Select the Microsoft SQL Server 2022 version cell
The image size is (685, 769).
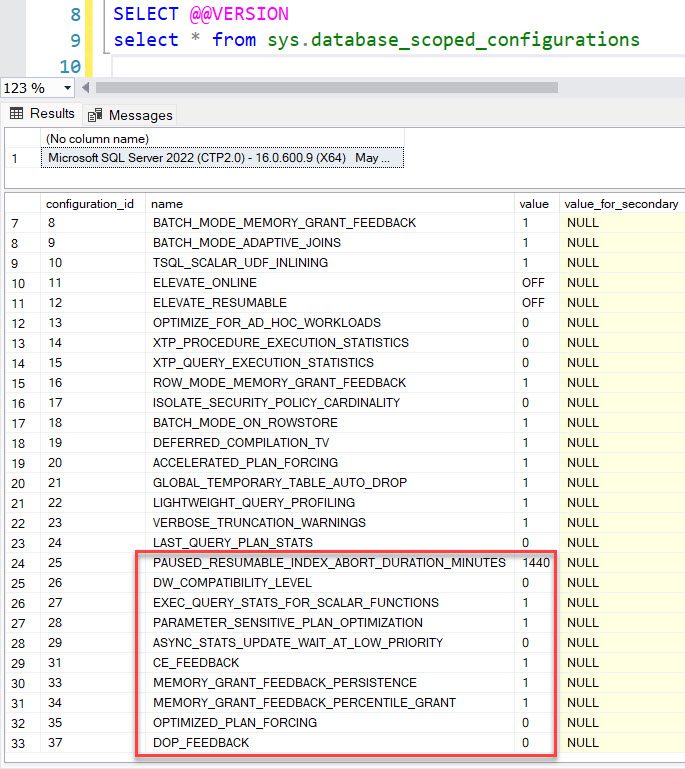click(x=222, y=158)
